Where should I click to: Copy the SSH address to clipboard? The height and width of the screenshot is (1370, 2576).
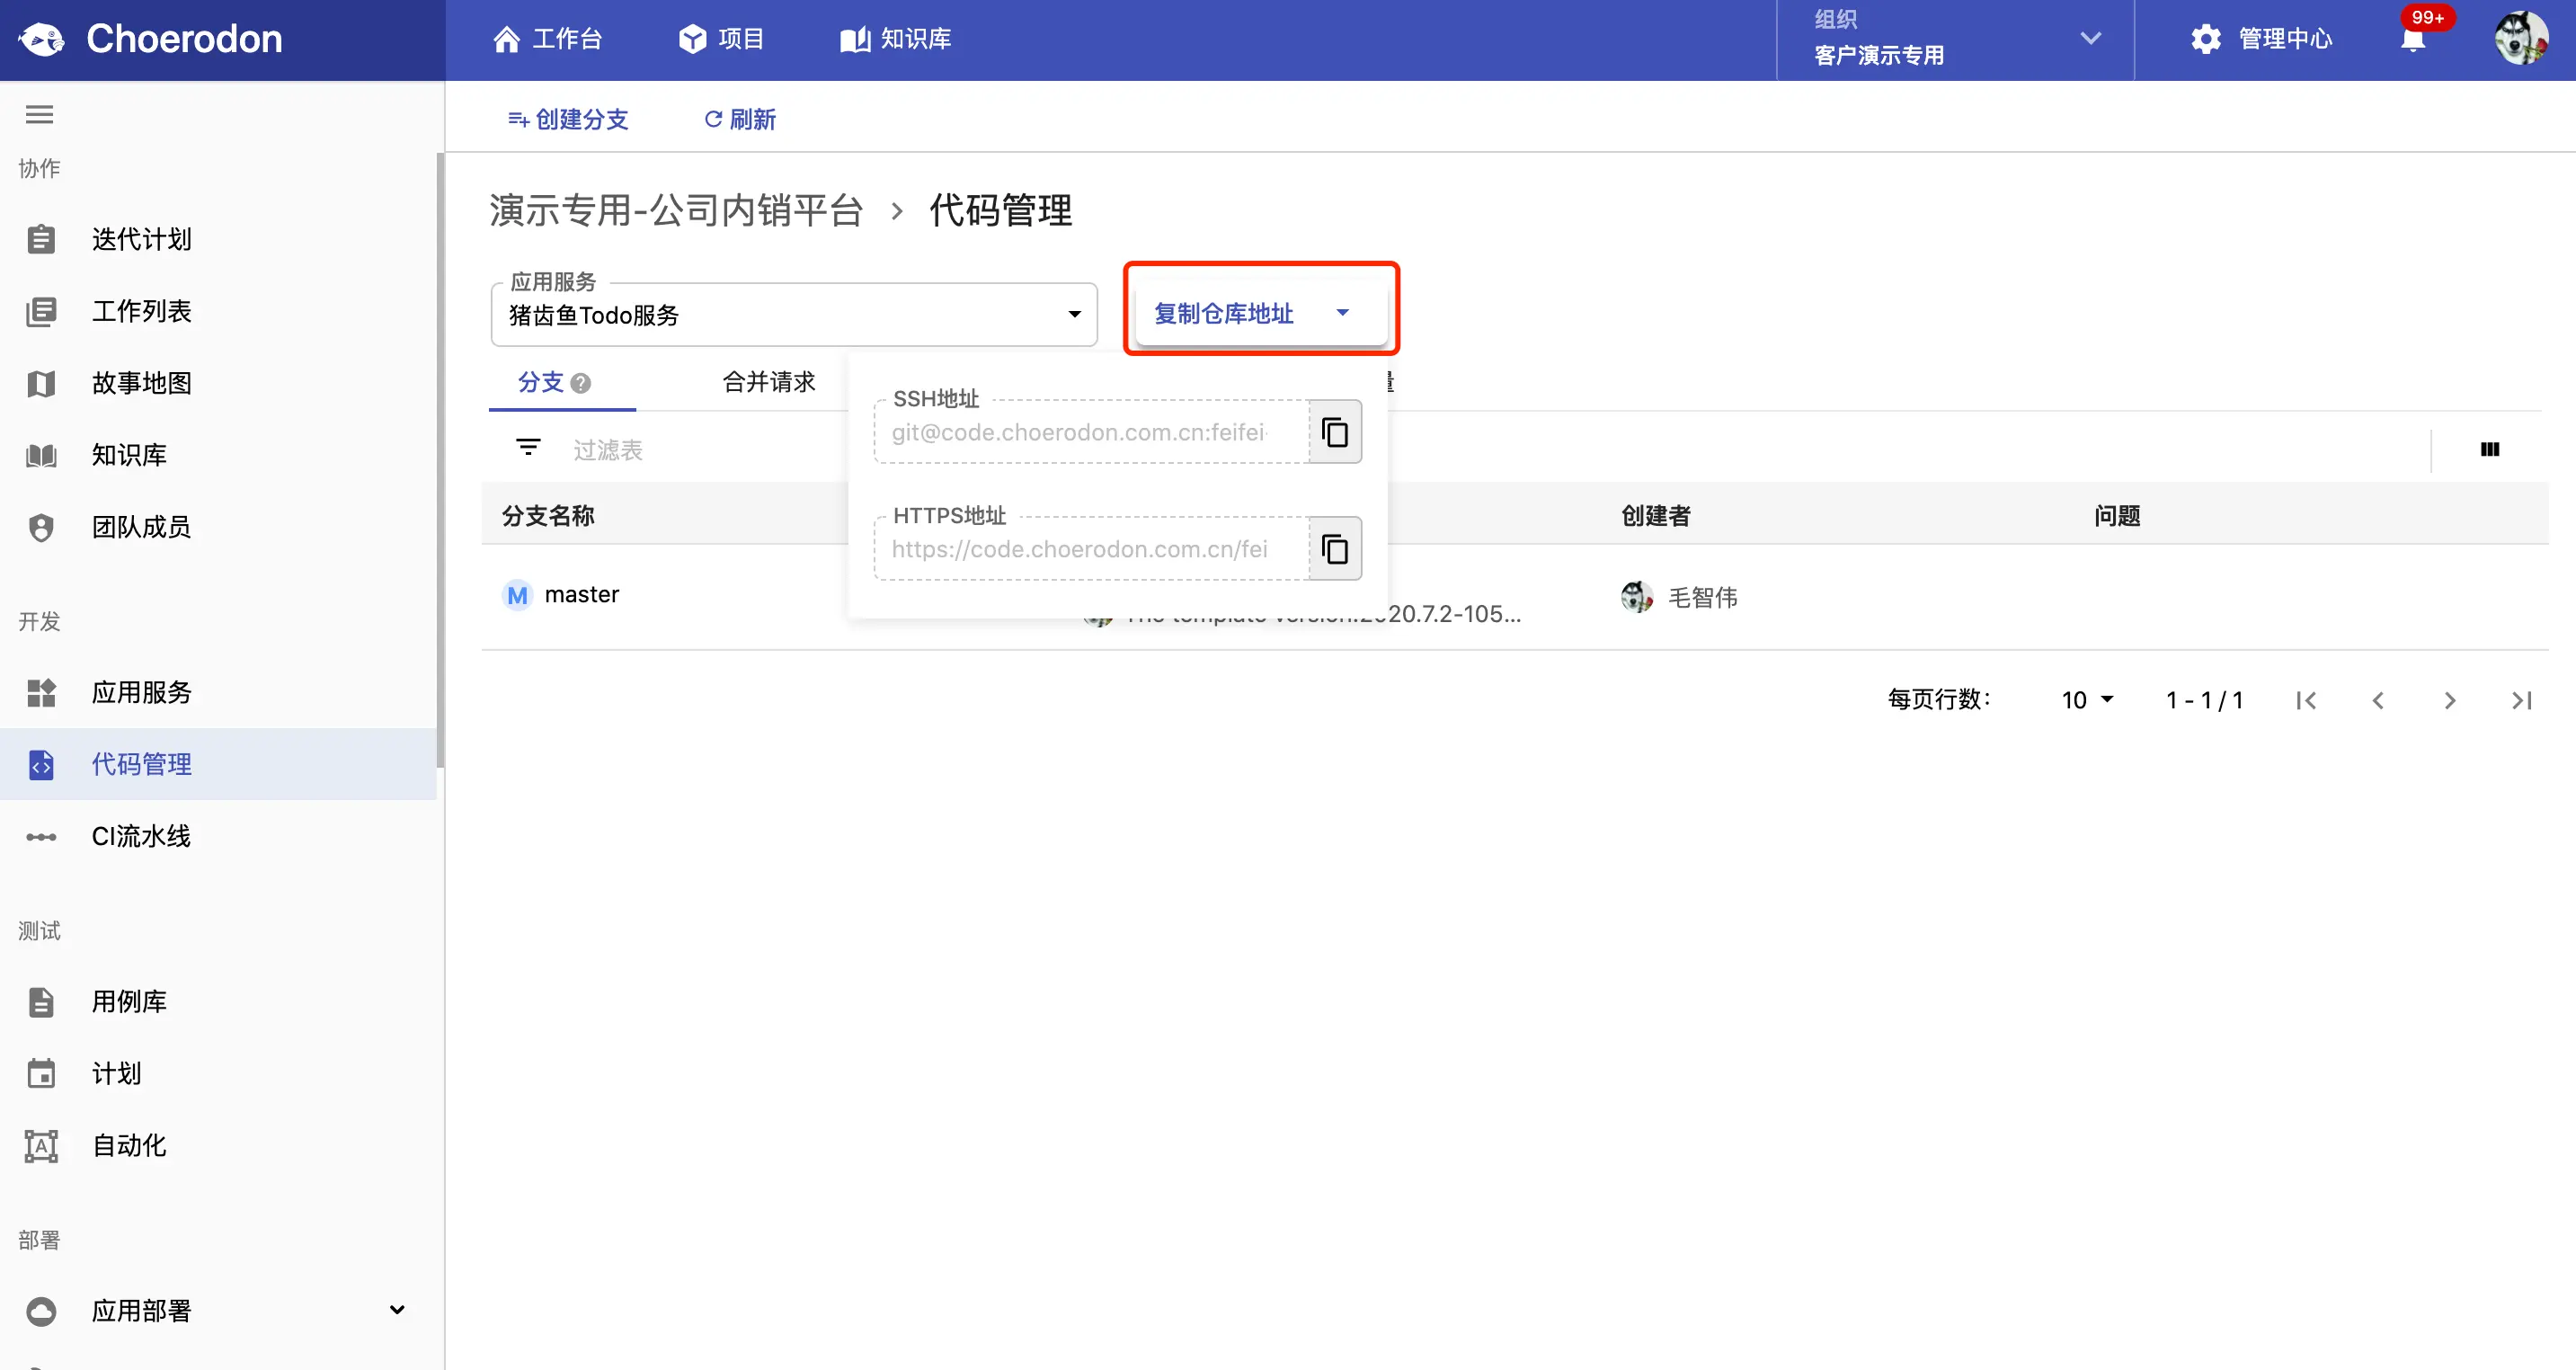pos(1335,432)
